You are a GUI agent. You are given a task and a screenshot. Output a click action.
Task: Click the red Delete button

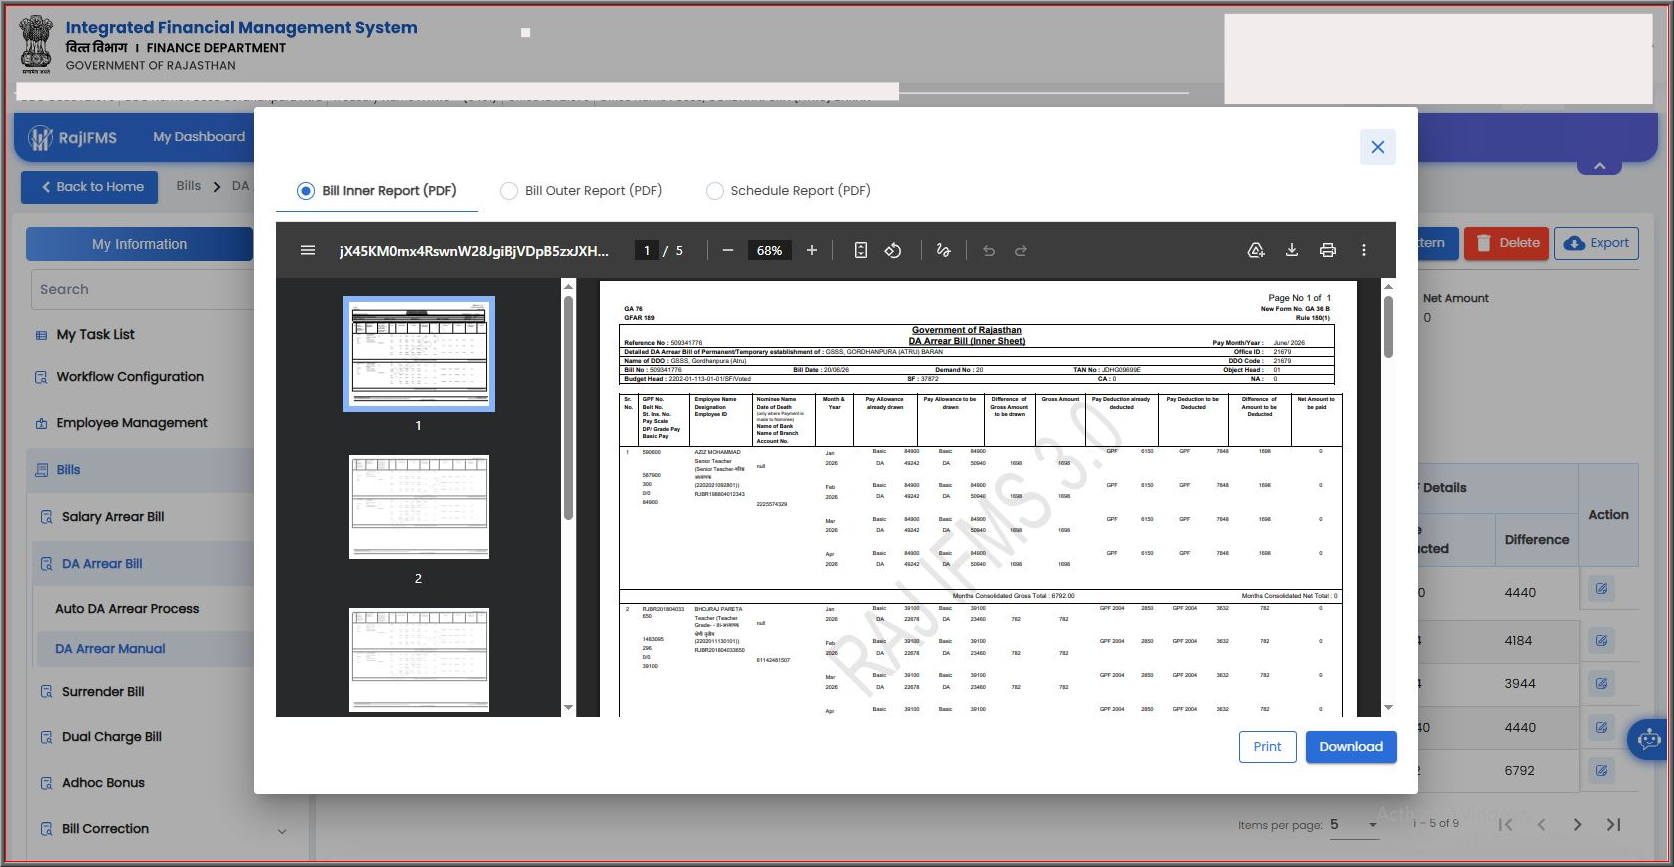tap(1507, 243)
